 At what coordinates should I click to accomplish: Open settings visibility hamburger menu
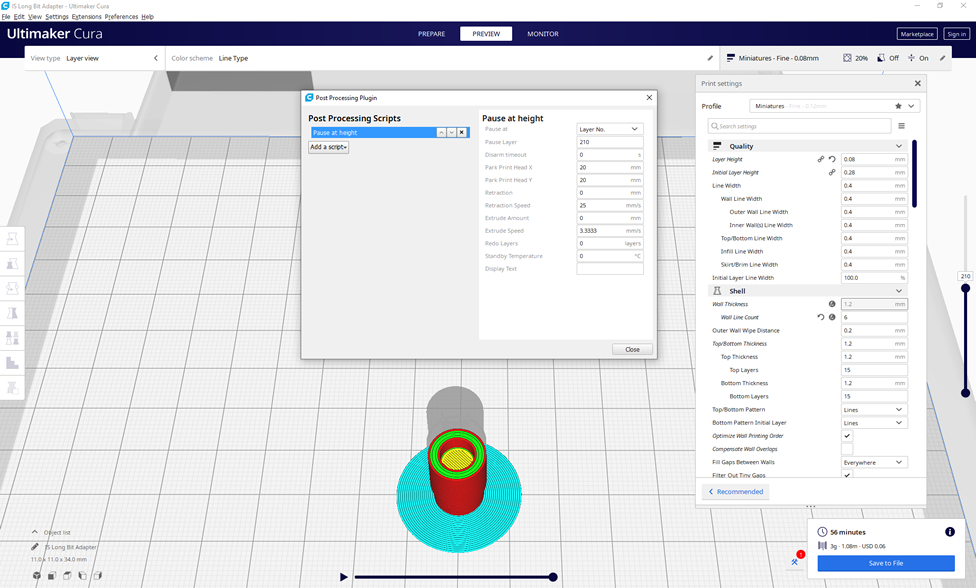click(901, 126)
